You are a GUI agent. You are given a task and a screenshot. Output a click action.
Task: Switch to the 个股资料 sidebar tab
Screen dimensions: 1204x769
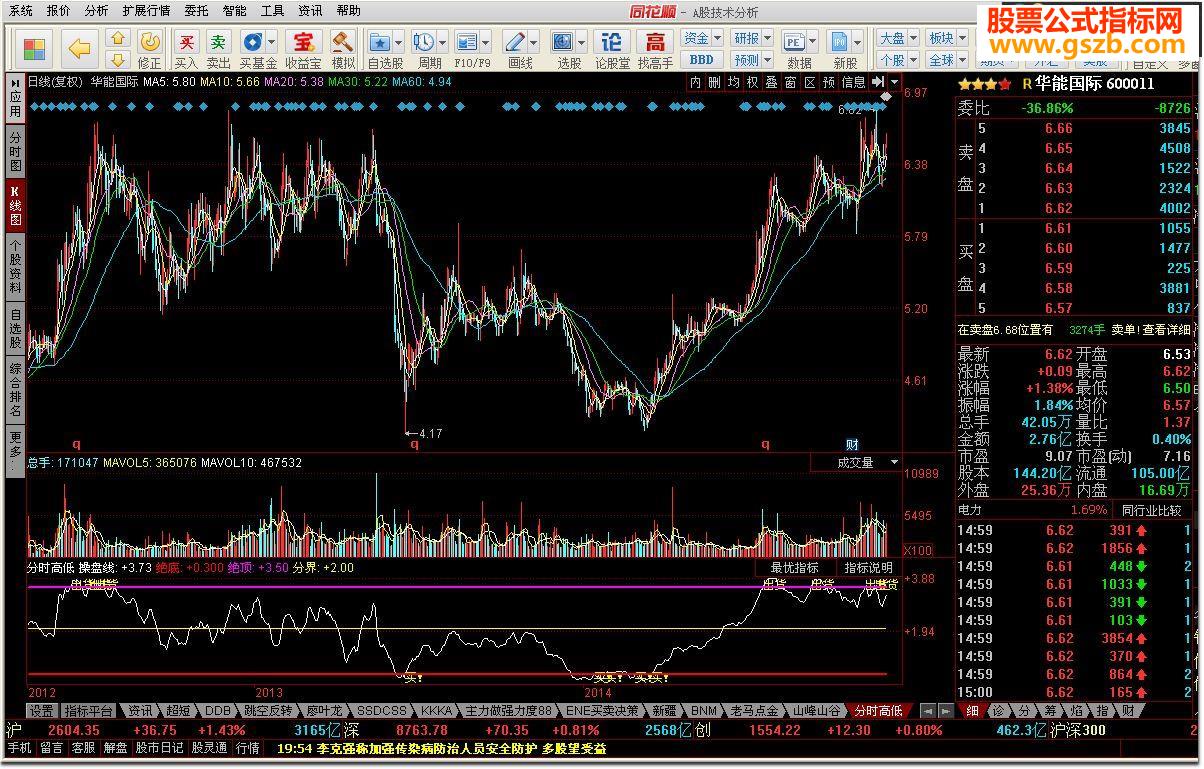coord(15,267)
